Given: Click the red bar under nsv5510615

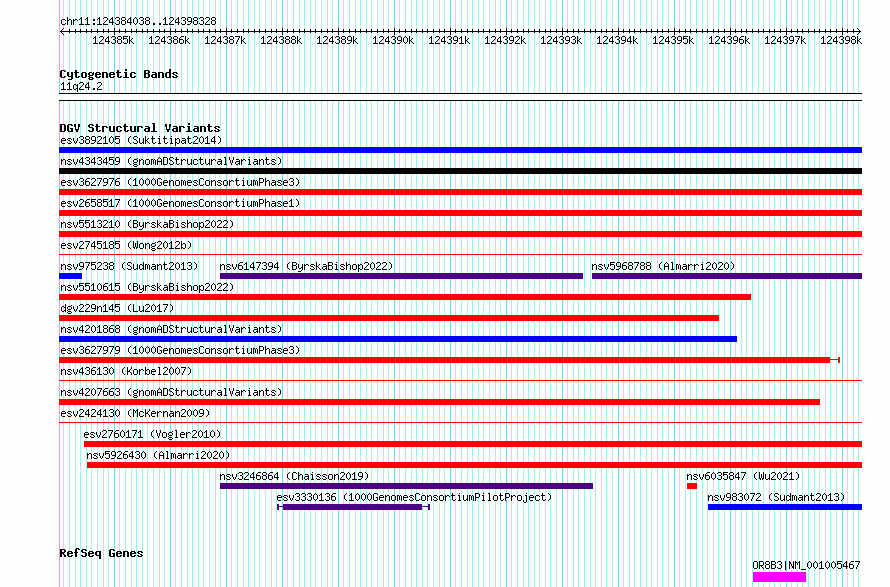Looking at the screenshot, I should 405,297.
